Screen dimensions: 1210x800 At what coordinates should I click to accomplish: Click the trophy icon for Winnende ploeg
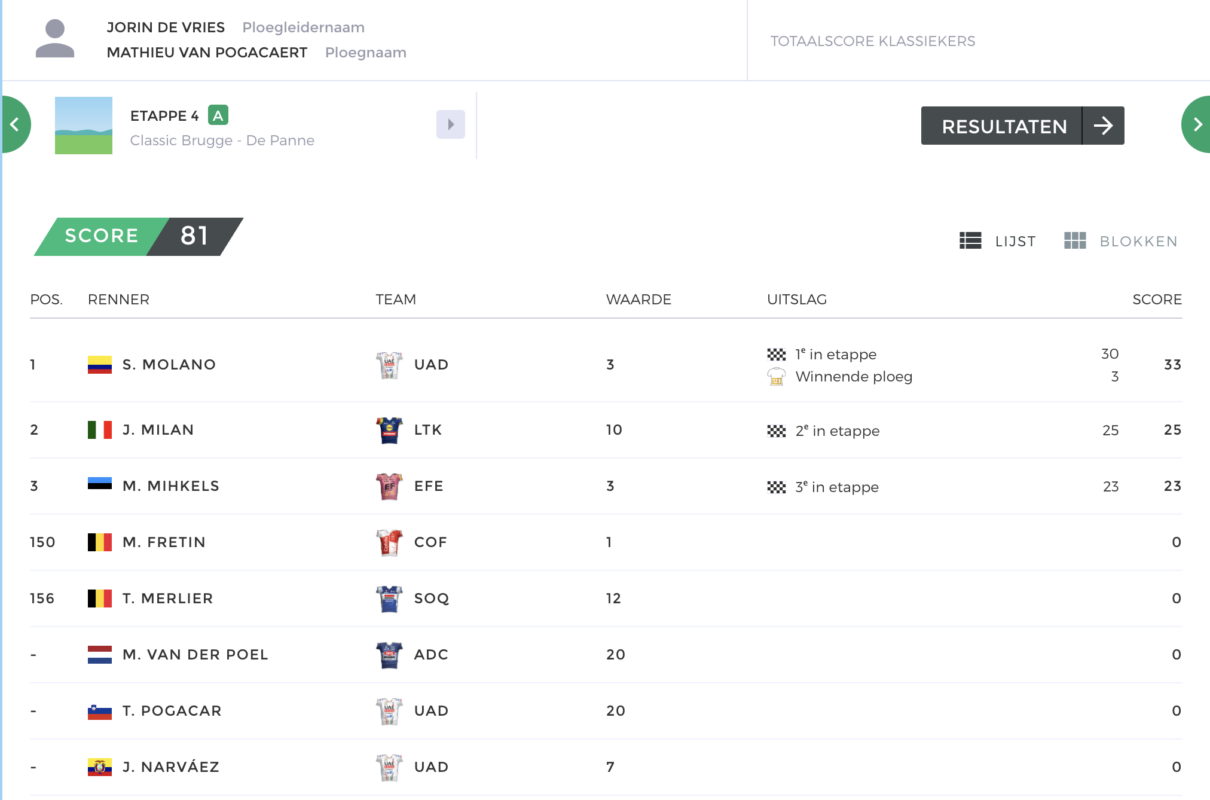click(776, 377)
